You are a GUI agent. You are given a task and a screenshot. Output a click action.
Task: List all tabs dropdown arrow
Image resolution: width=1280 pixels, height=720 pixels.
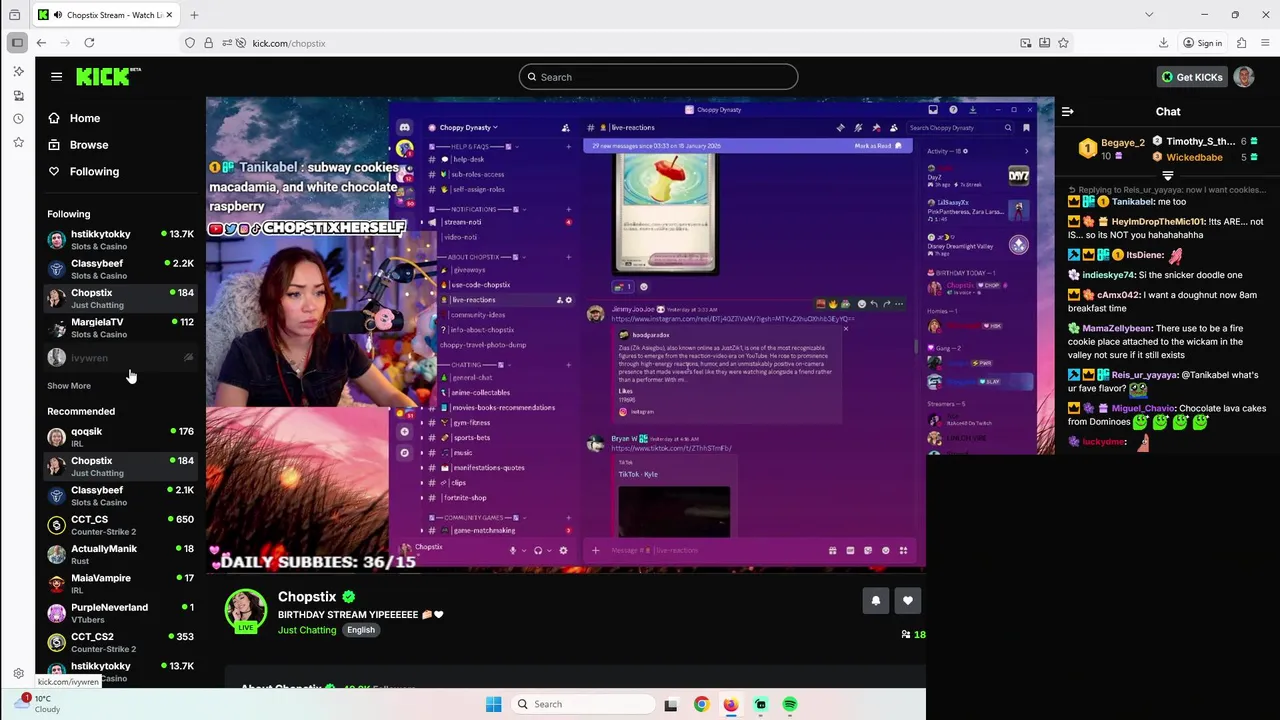(x=1149, y=15)
